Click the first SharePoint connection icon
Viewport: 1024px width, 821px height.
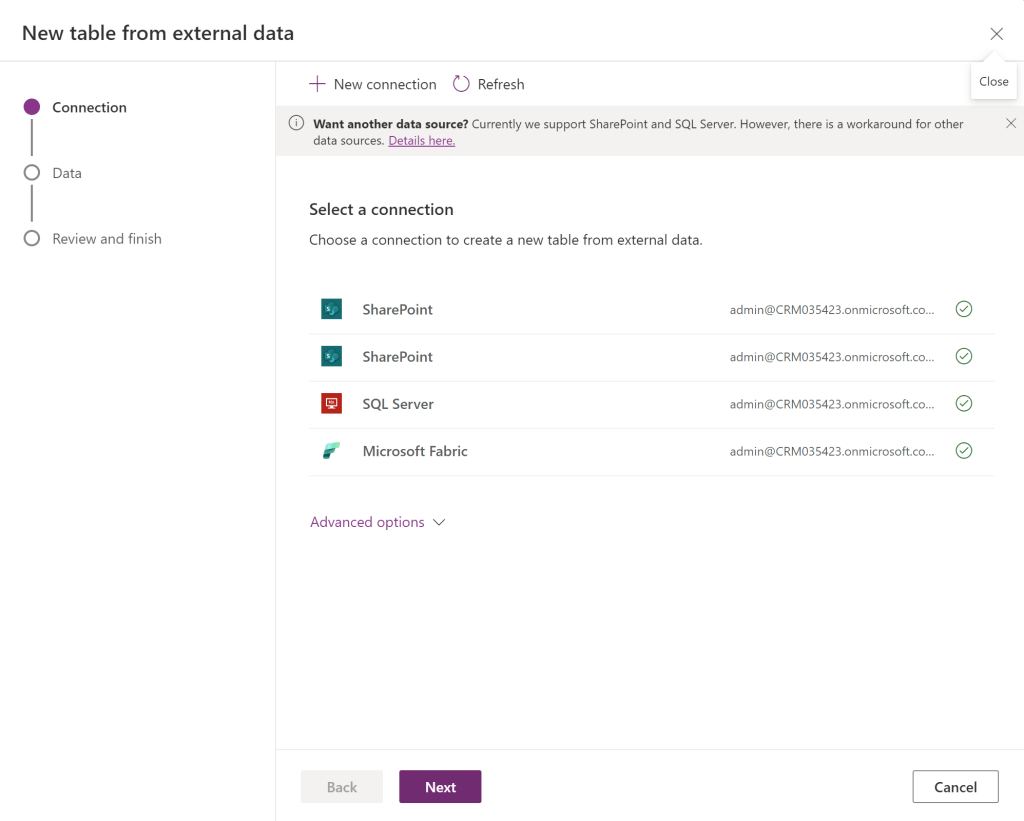click(x=331, y=310)
